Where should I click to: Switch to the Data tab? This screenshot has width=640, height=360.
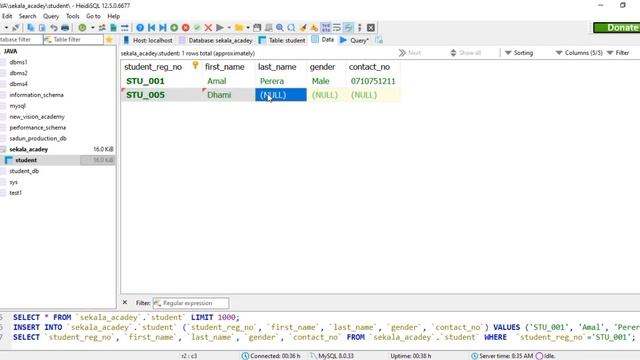323,40
